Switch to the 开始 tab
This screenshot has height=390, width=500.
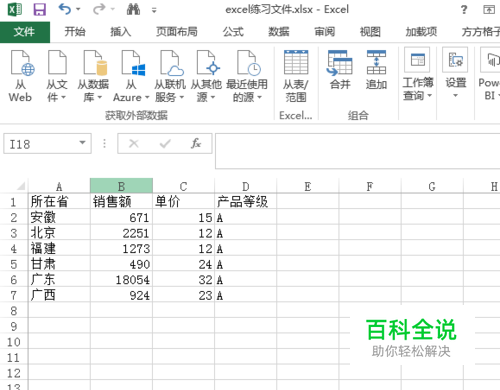point(75,32)
